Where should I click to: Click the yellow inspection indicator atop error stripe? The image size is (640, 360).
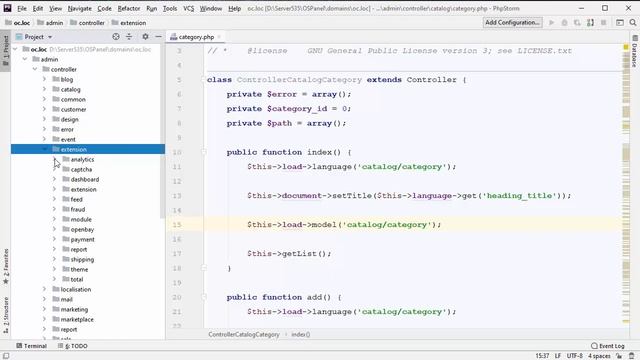click(626, 47)
